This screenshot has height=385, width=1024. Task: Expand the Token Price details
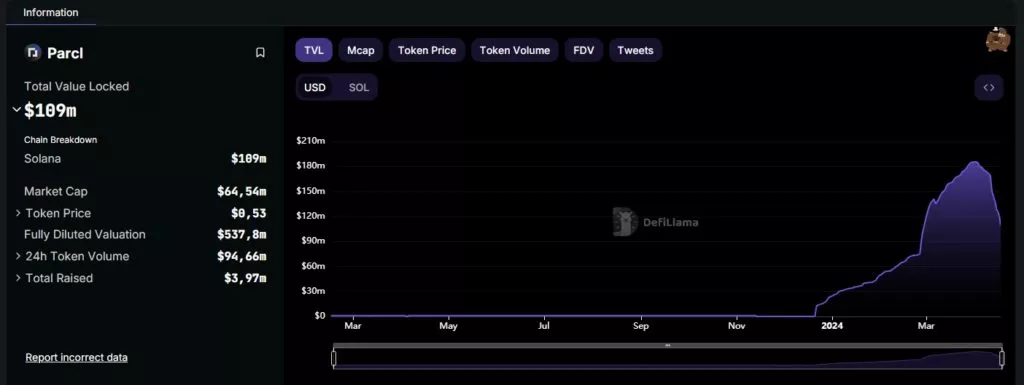(x=18, y=213)
